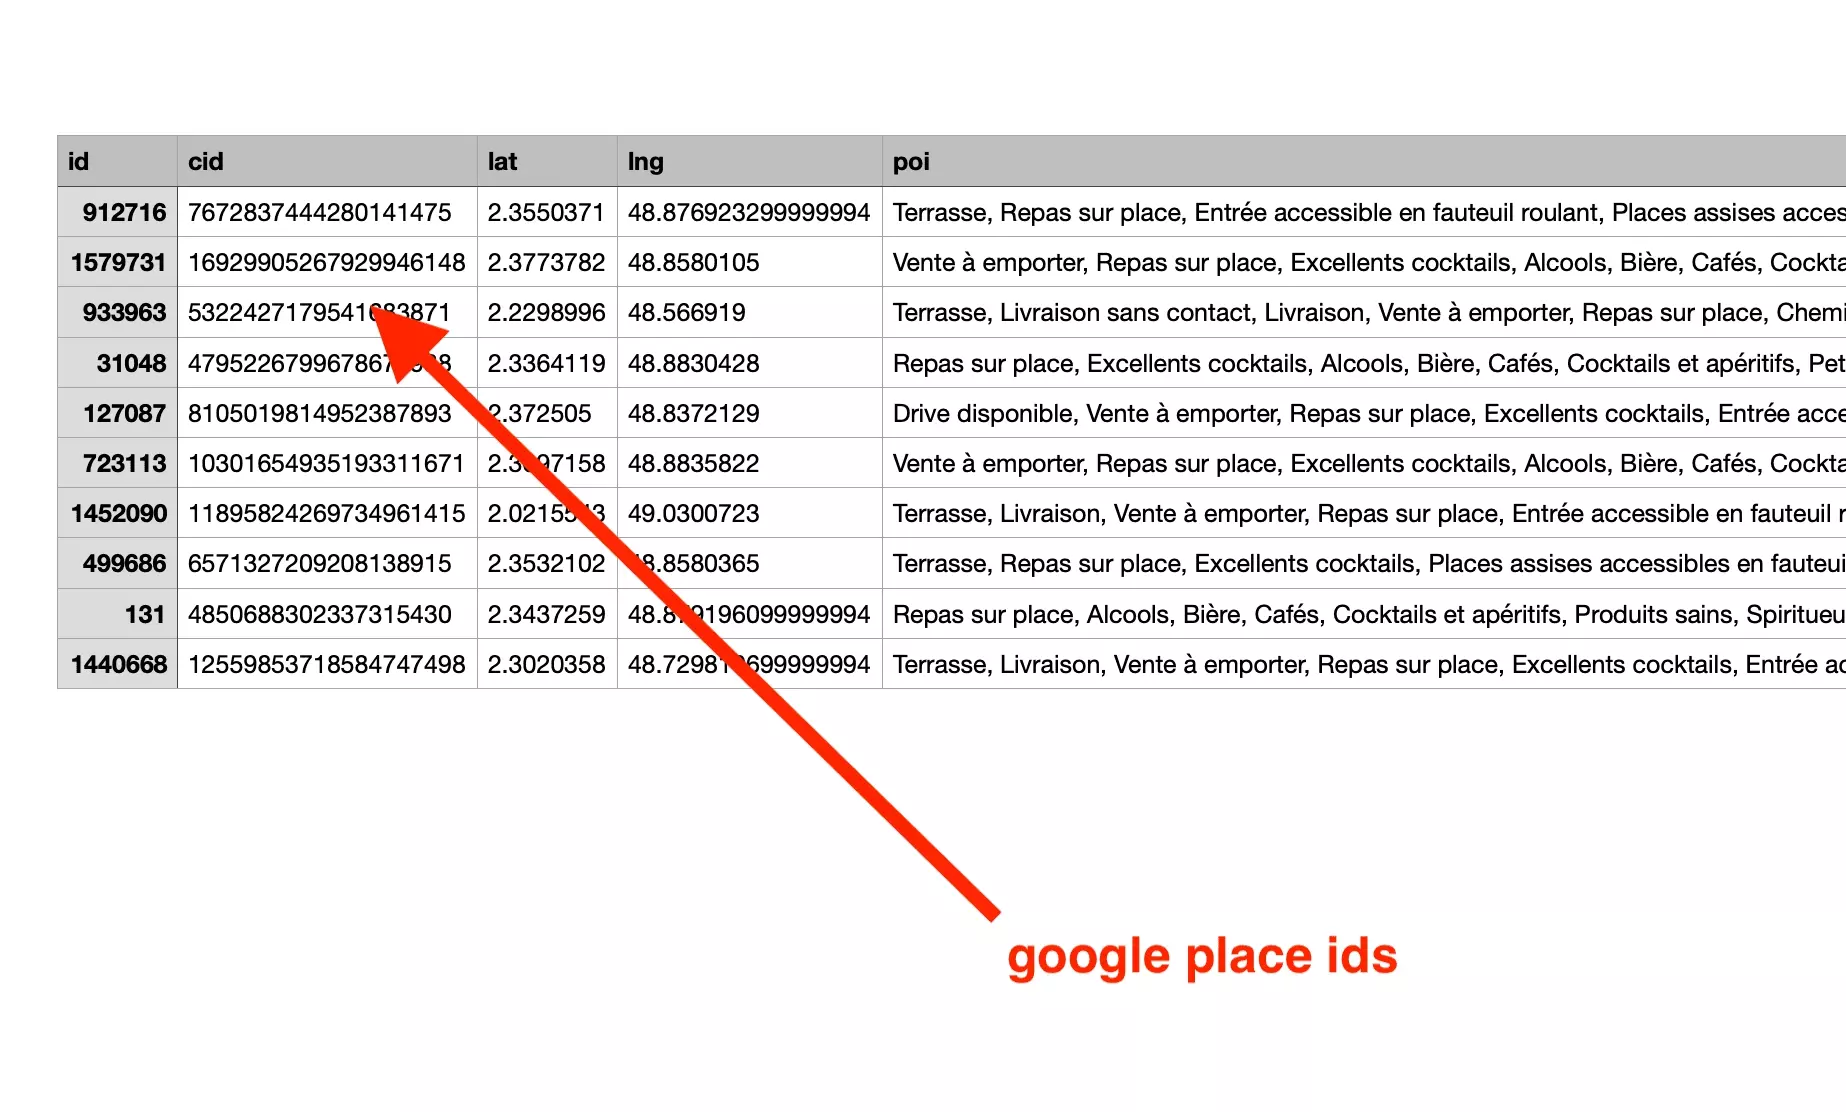The width and height of the screenshot is (1846, 1112).
Task: Select row header 1579731
Action: [118, 262]
